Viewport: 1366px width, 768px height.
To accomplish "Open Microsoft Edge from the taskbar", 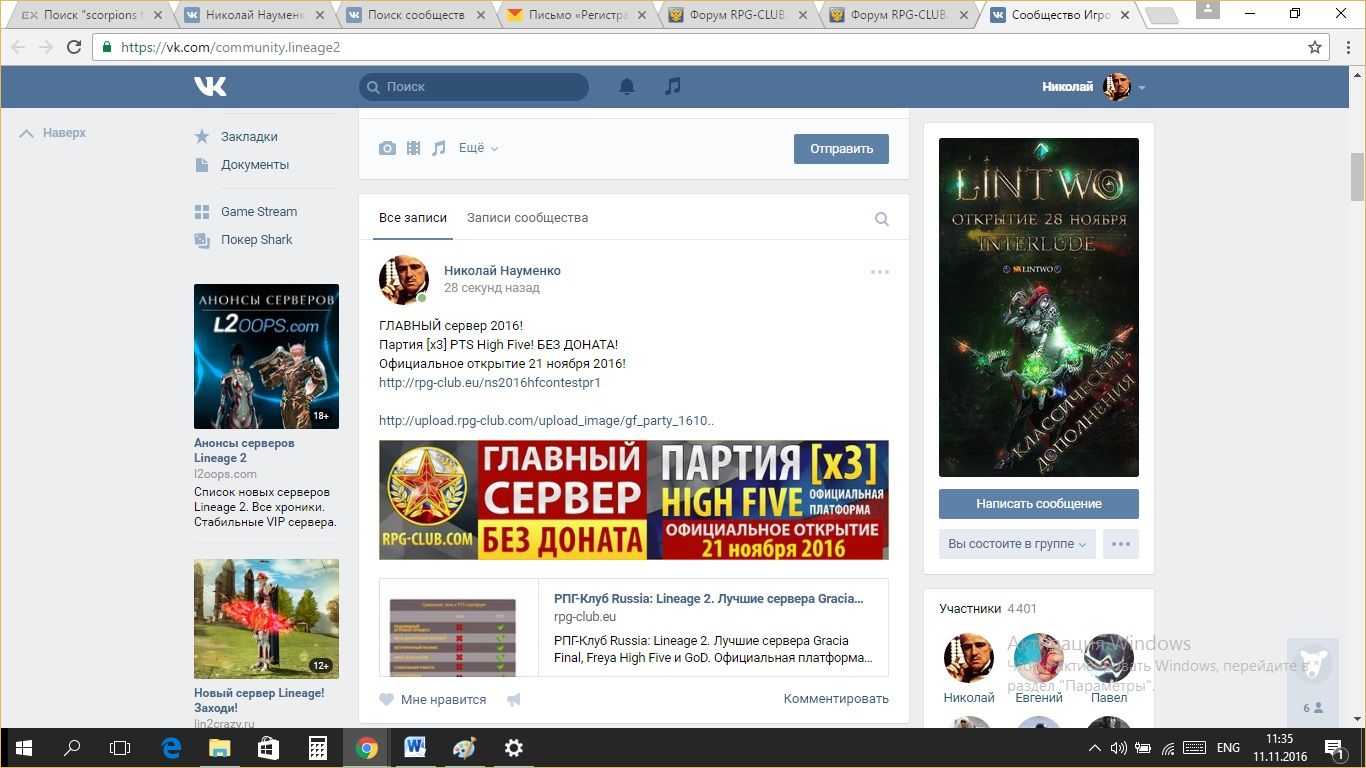I will pos(171,748).
